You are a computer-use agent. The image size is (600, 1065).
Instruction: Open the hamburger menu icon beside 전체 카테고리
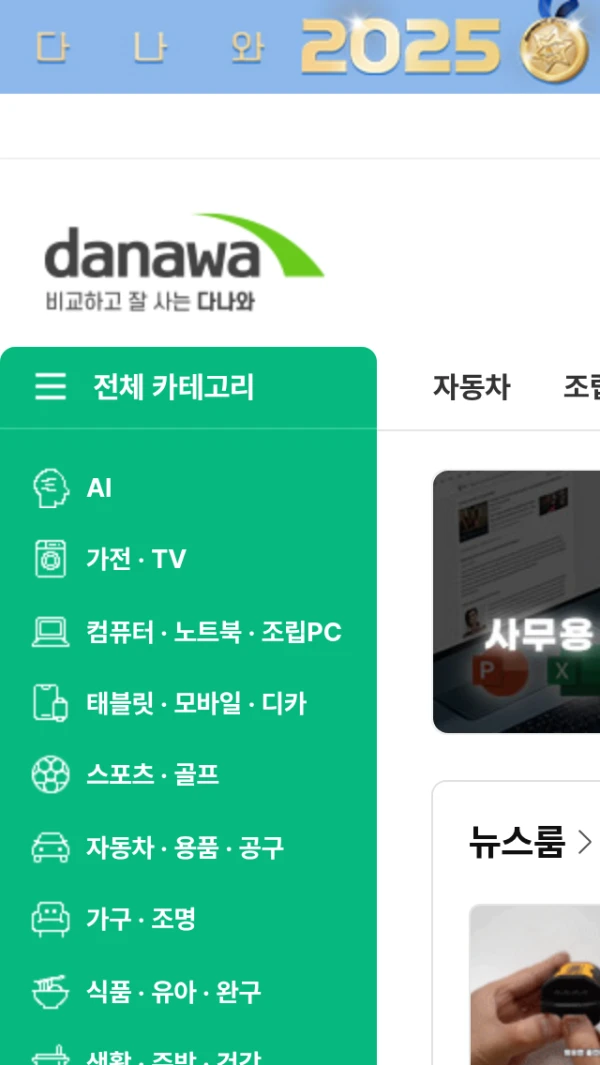click(51, 386)
